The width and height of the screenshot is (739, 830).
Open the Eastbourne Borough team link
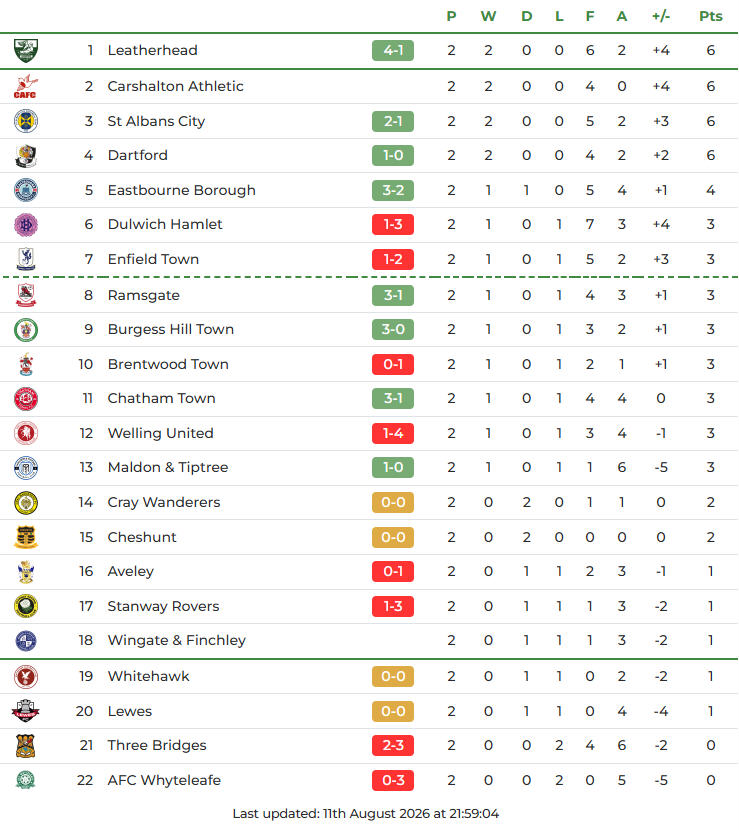coord(182,190)
